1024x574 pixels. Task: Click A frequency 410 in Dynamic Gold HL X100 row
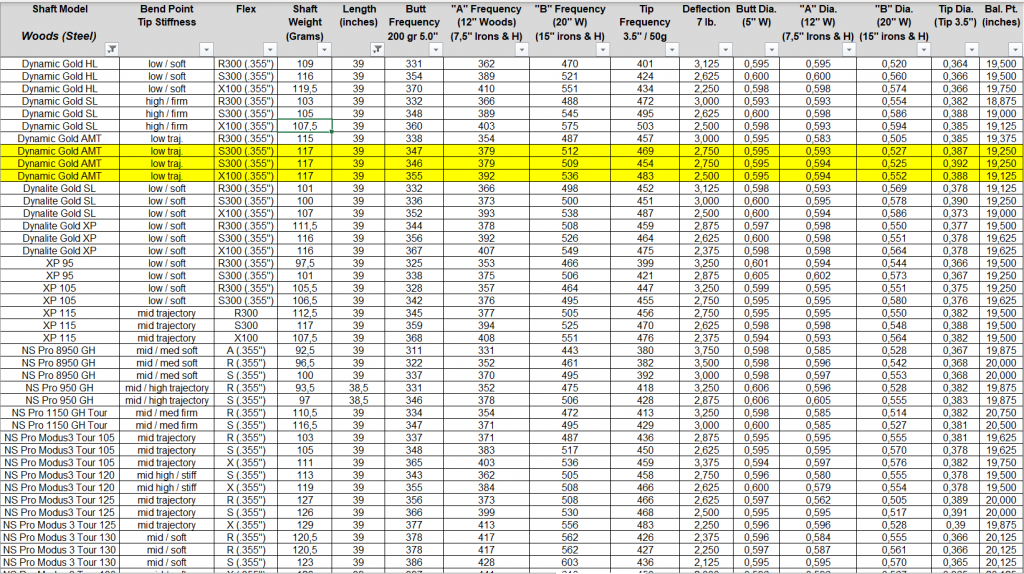point(486,89)
